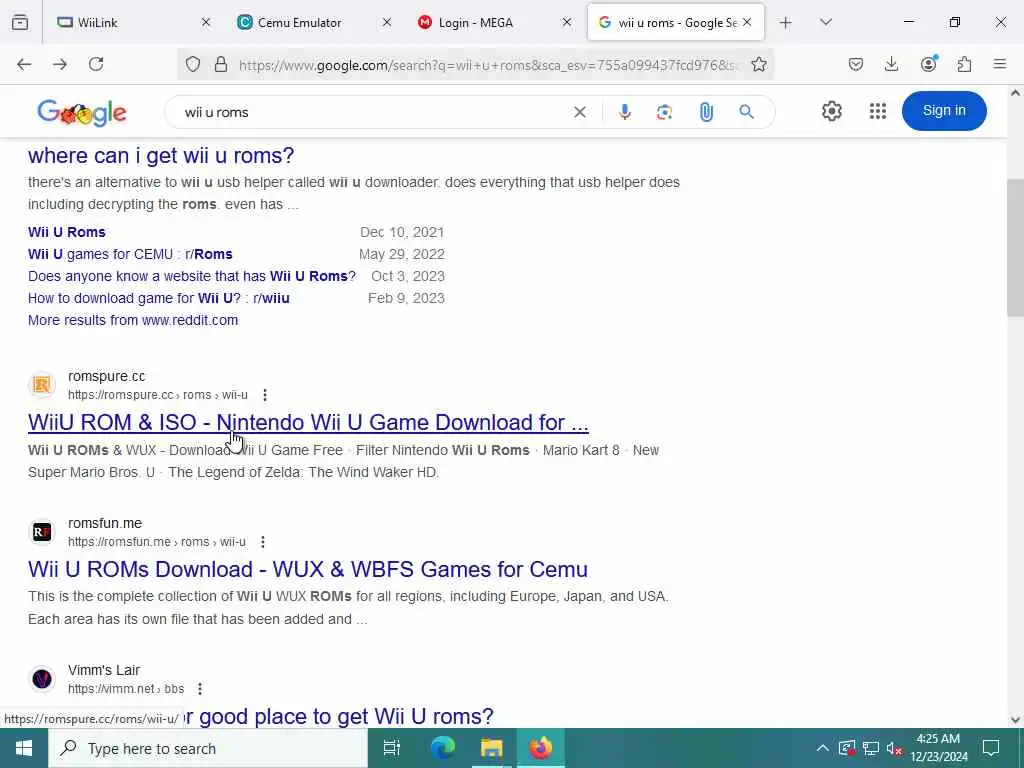The image size is (1024, 768).
Task: Open WiiU ROM & ISO romspure result
Action: pos(308,423)
